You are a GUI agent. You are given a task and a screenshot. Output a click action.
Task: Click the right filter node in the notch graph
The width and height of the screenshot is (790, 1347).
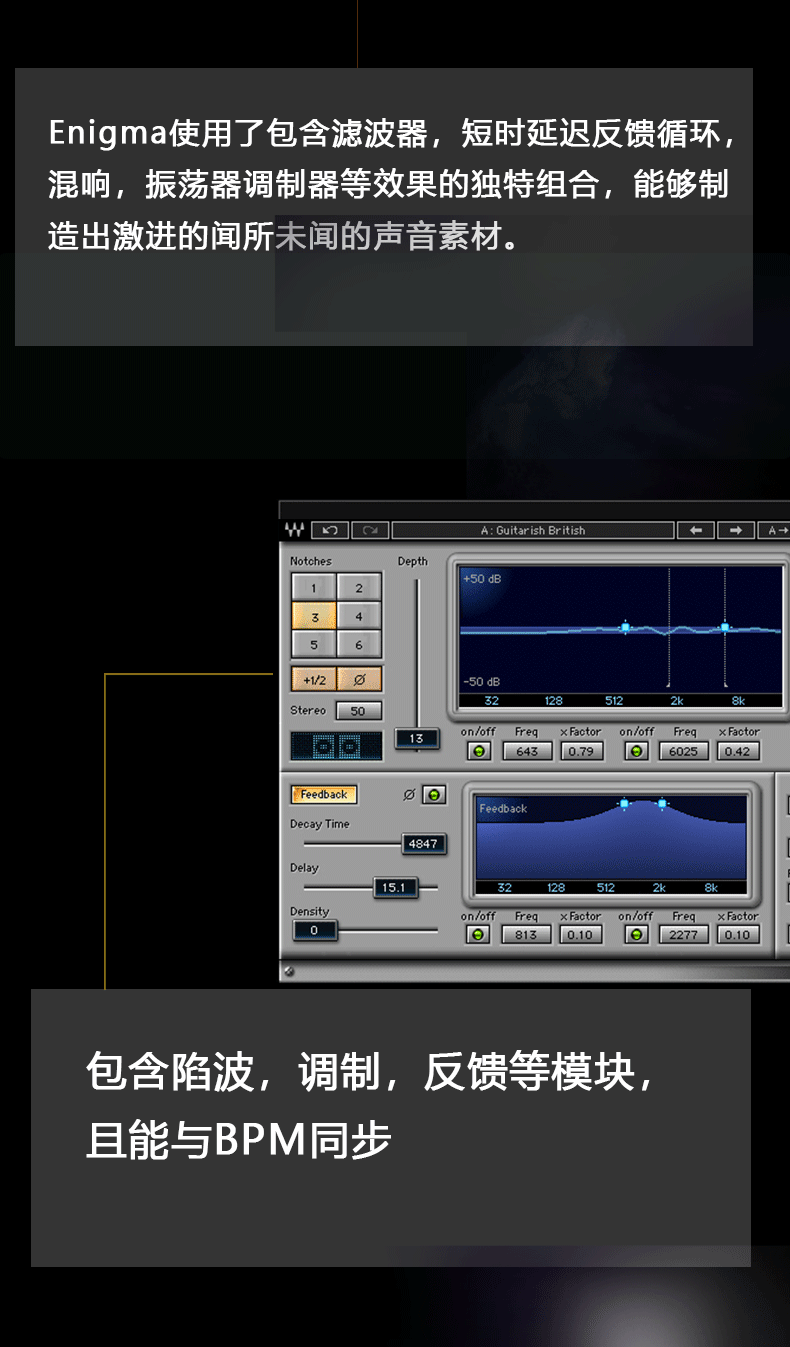(724, 627)
